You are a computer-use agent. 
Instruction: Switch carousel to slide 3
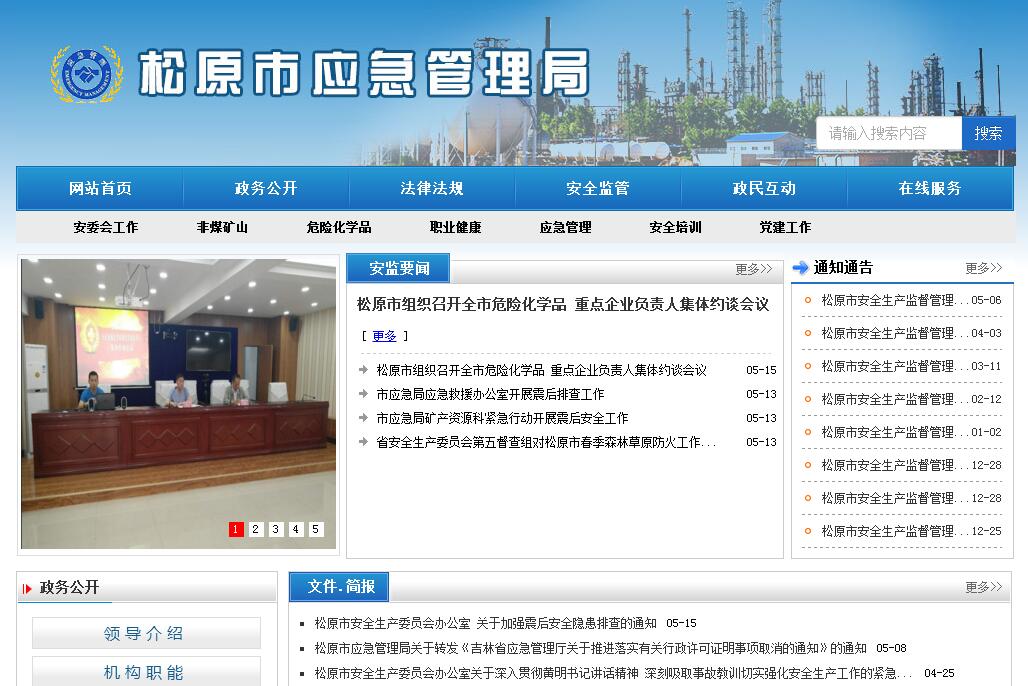coord(276,529)
